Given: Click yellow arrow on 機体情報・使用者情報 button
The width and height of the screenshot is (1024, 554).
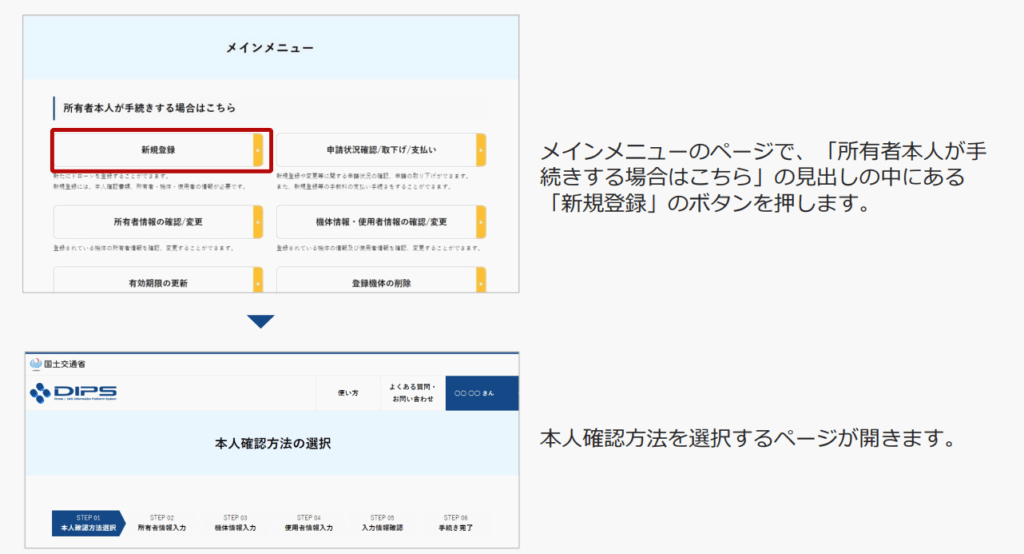Looking at the screenshot, I should coord(481,222).
